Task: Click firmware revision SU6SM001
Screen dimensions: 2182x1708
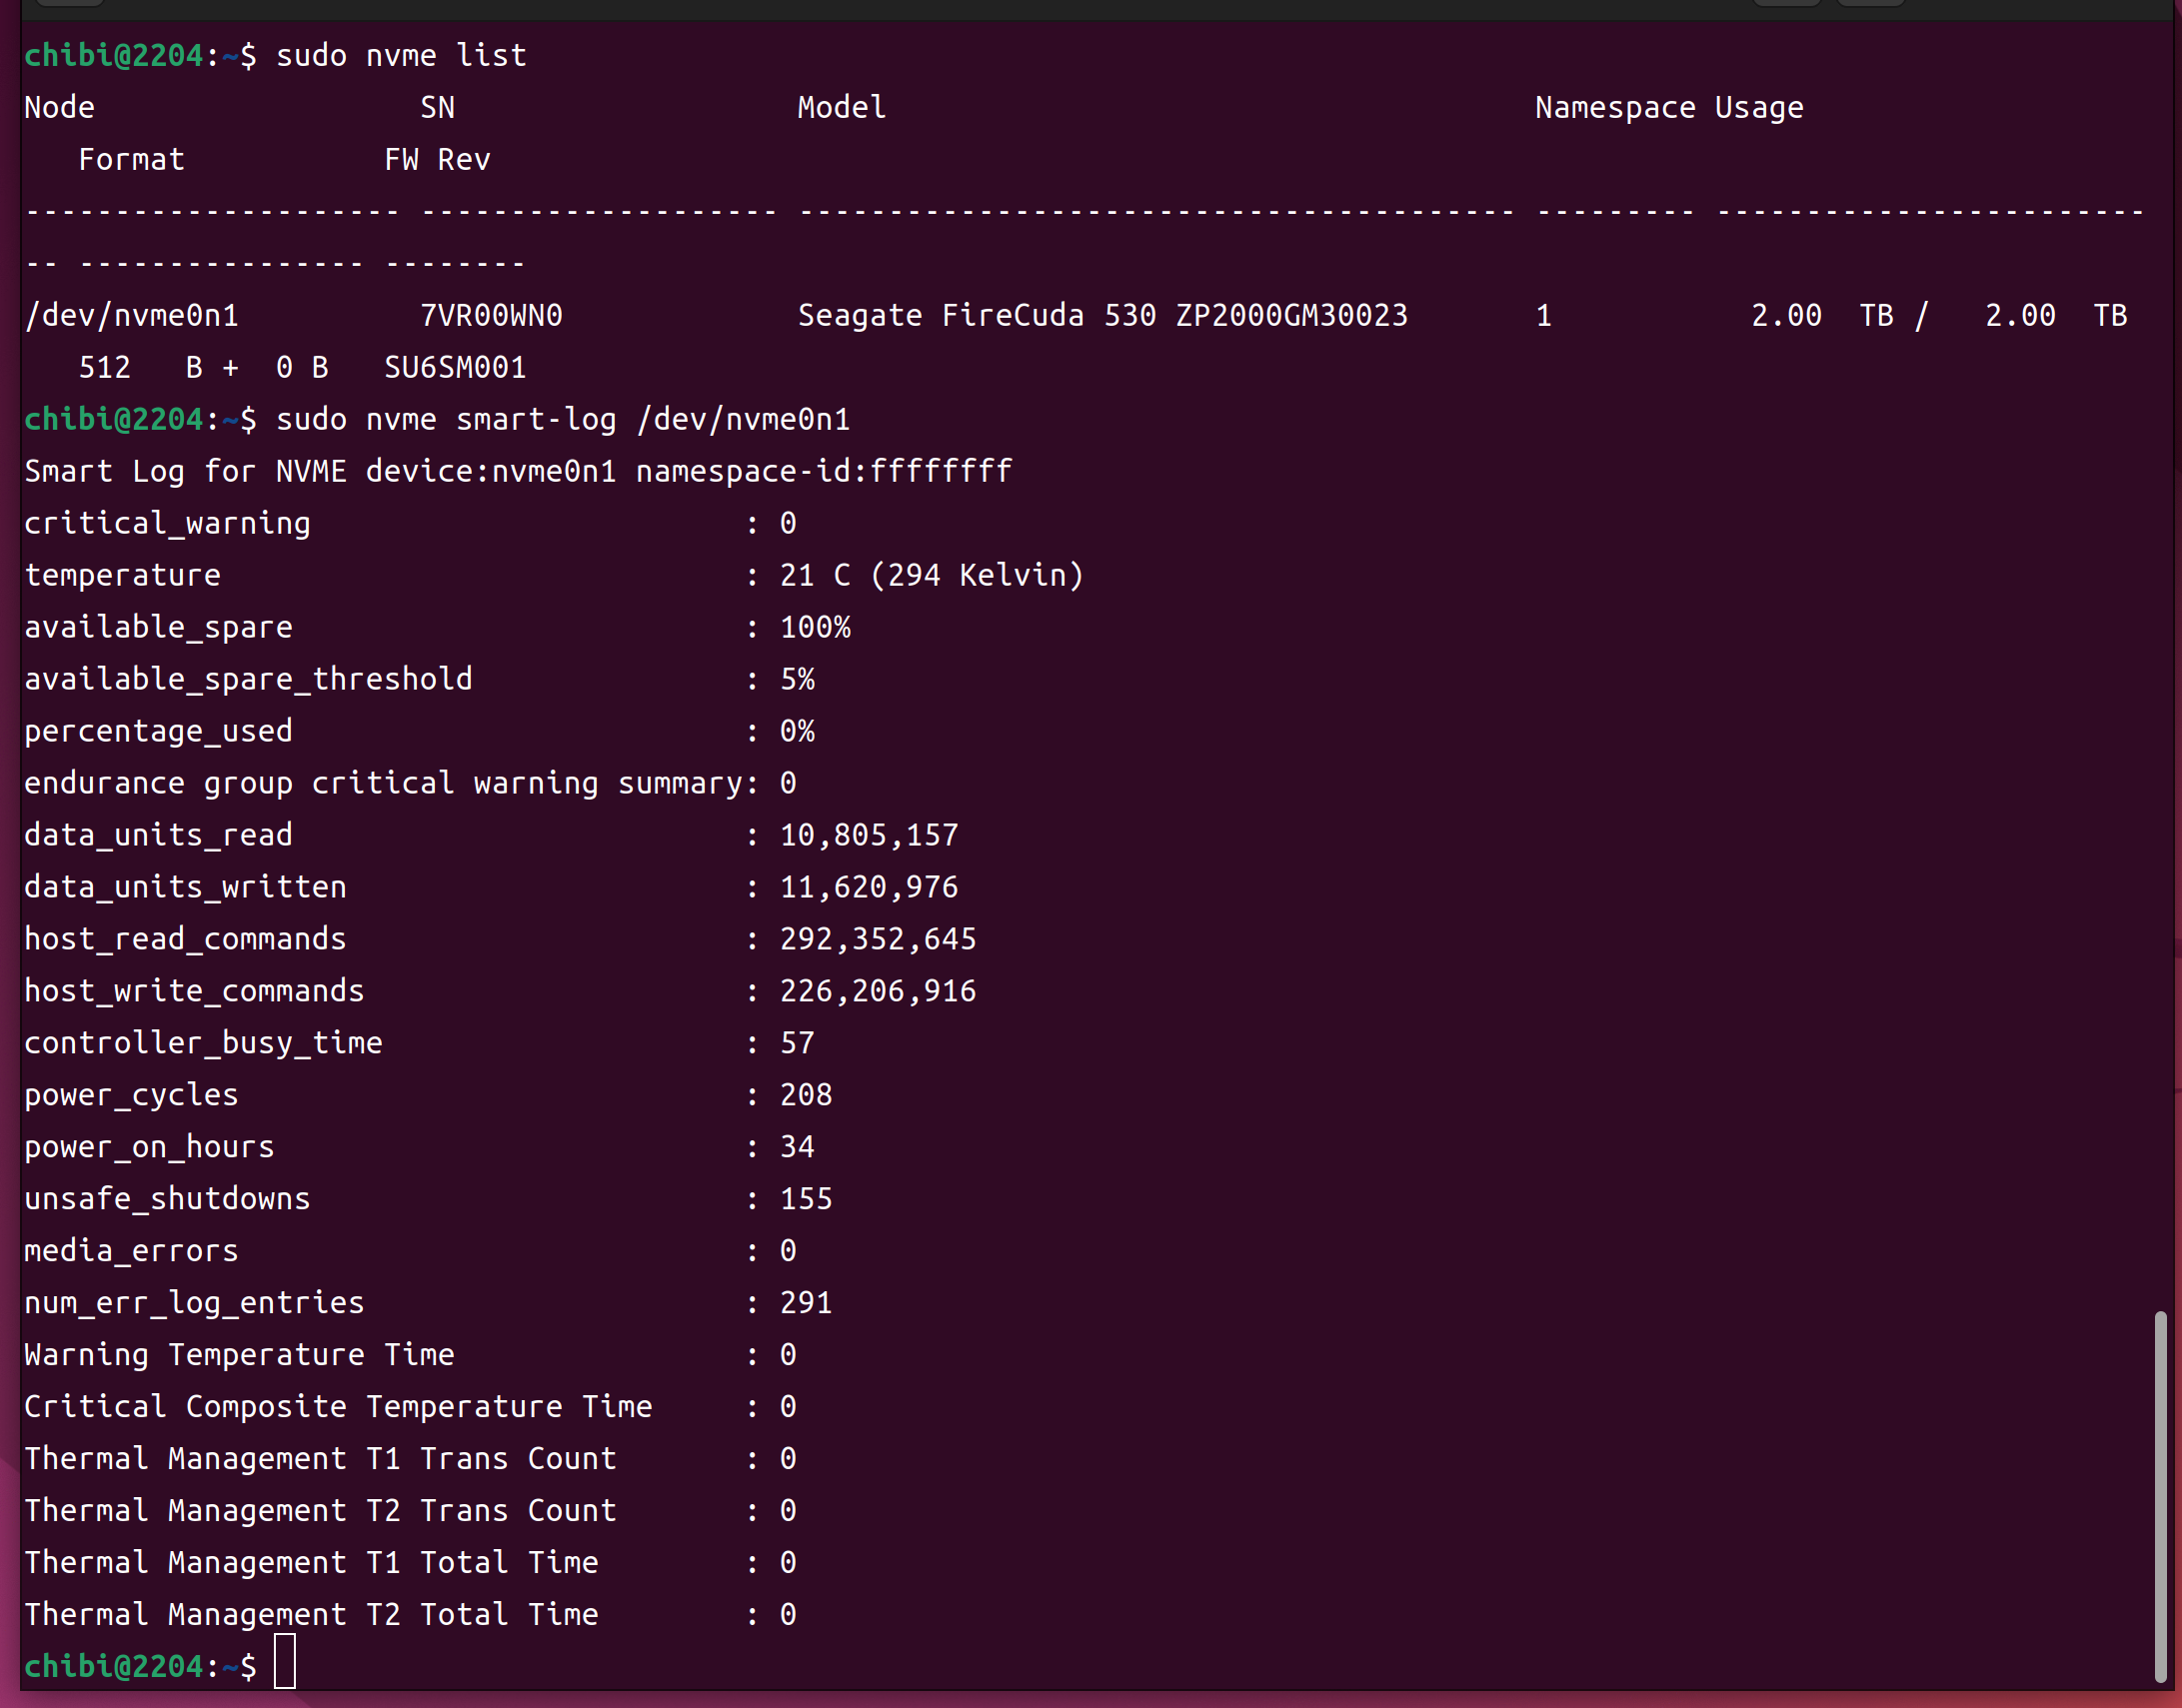Action: coord(455,367)
